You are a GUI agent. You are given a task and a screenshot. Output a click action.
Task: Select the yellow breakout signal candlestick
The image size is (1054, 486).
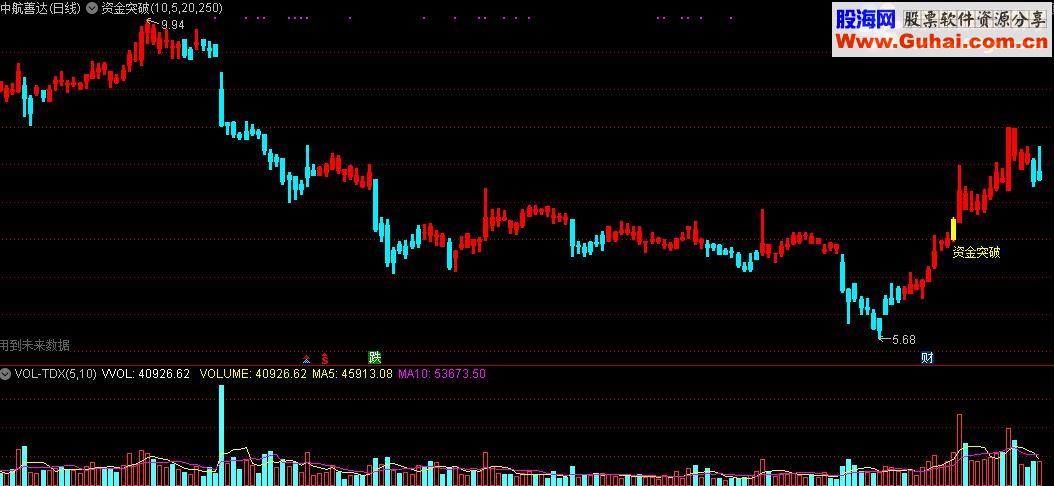[953, 230]
